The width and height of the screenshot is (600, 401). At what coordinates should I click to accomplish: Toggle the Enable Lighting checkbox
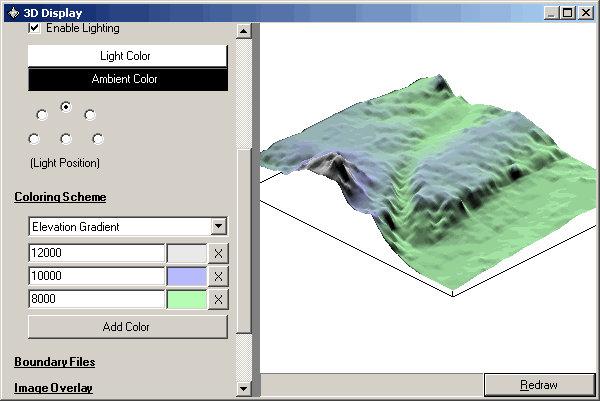click(34, 28)
